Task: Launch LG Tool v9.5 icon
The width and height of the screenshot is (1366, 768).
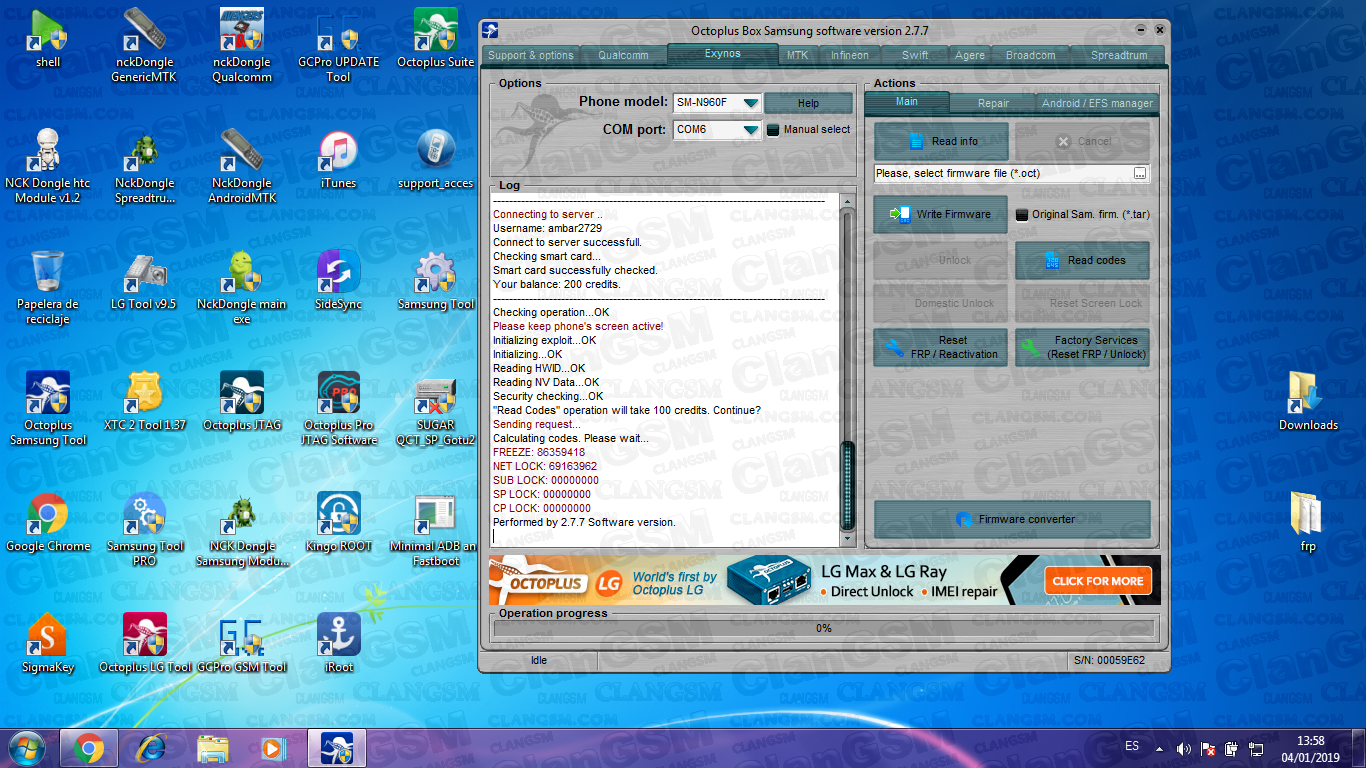Action: pyautogui.click(x=143, y=281)
